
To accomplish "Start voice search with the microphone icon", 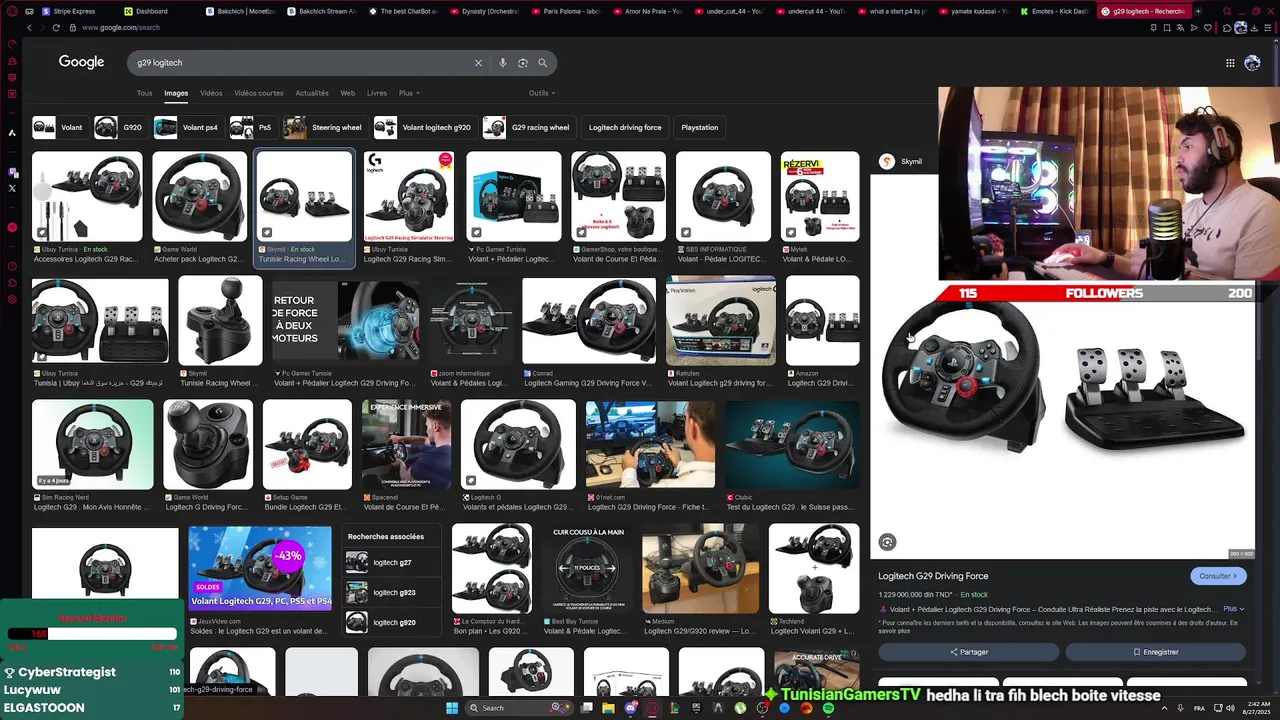I will [x=503, y=63].
